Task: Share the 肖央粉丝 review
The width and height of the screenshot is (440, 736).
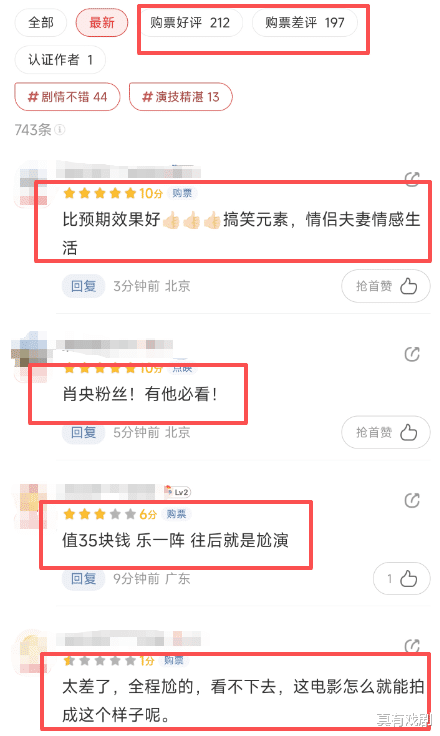Action: [412, 354]
